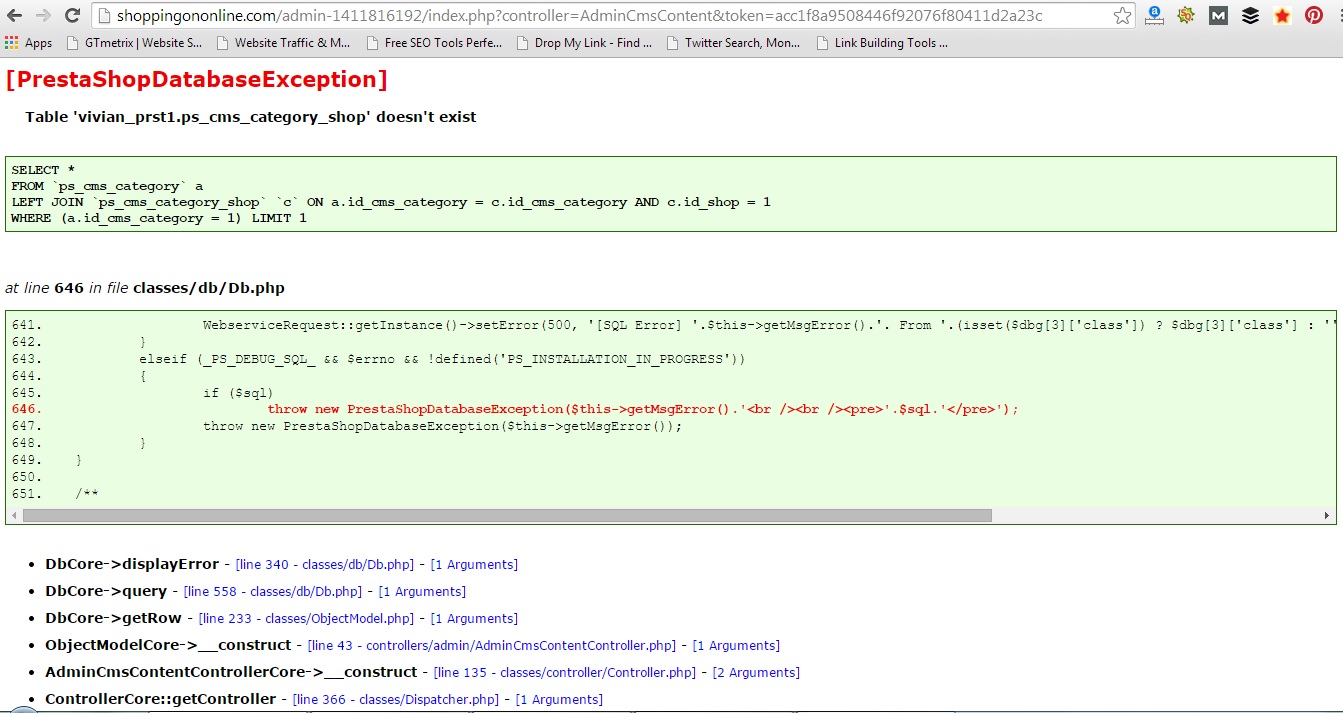Click the code box scroll-right arrow
Screen dimensions: 1343x713
coord(1327,516)
